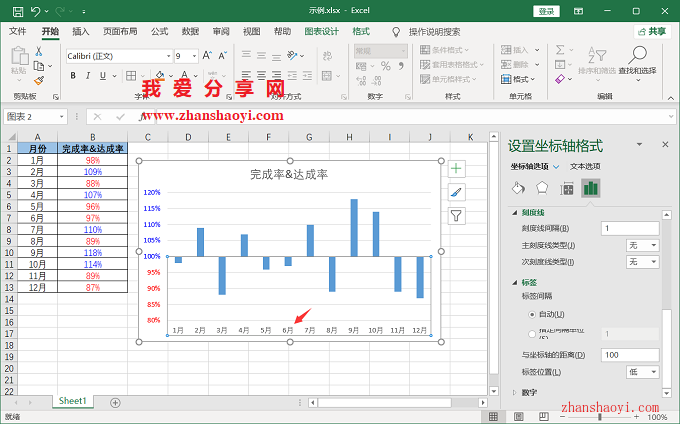Close the Format Axis pane
Image resolution: width=680 pixels, height=424 pixels.
[665, 144]
